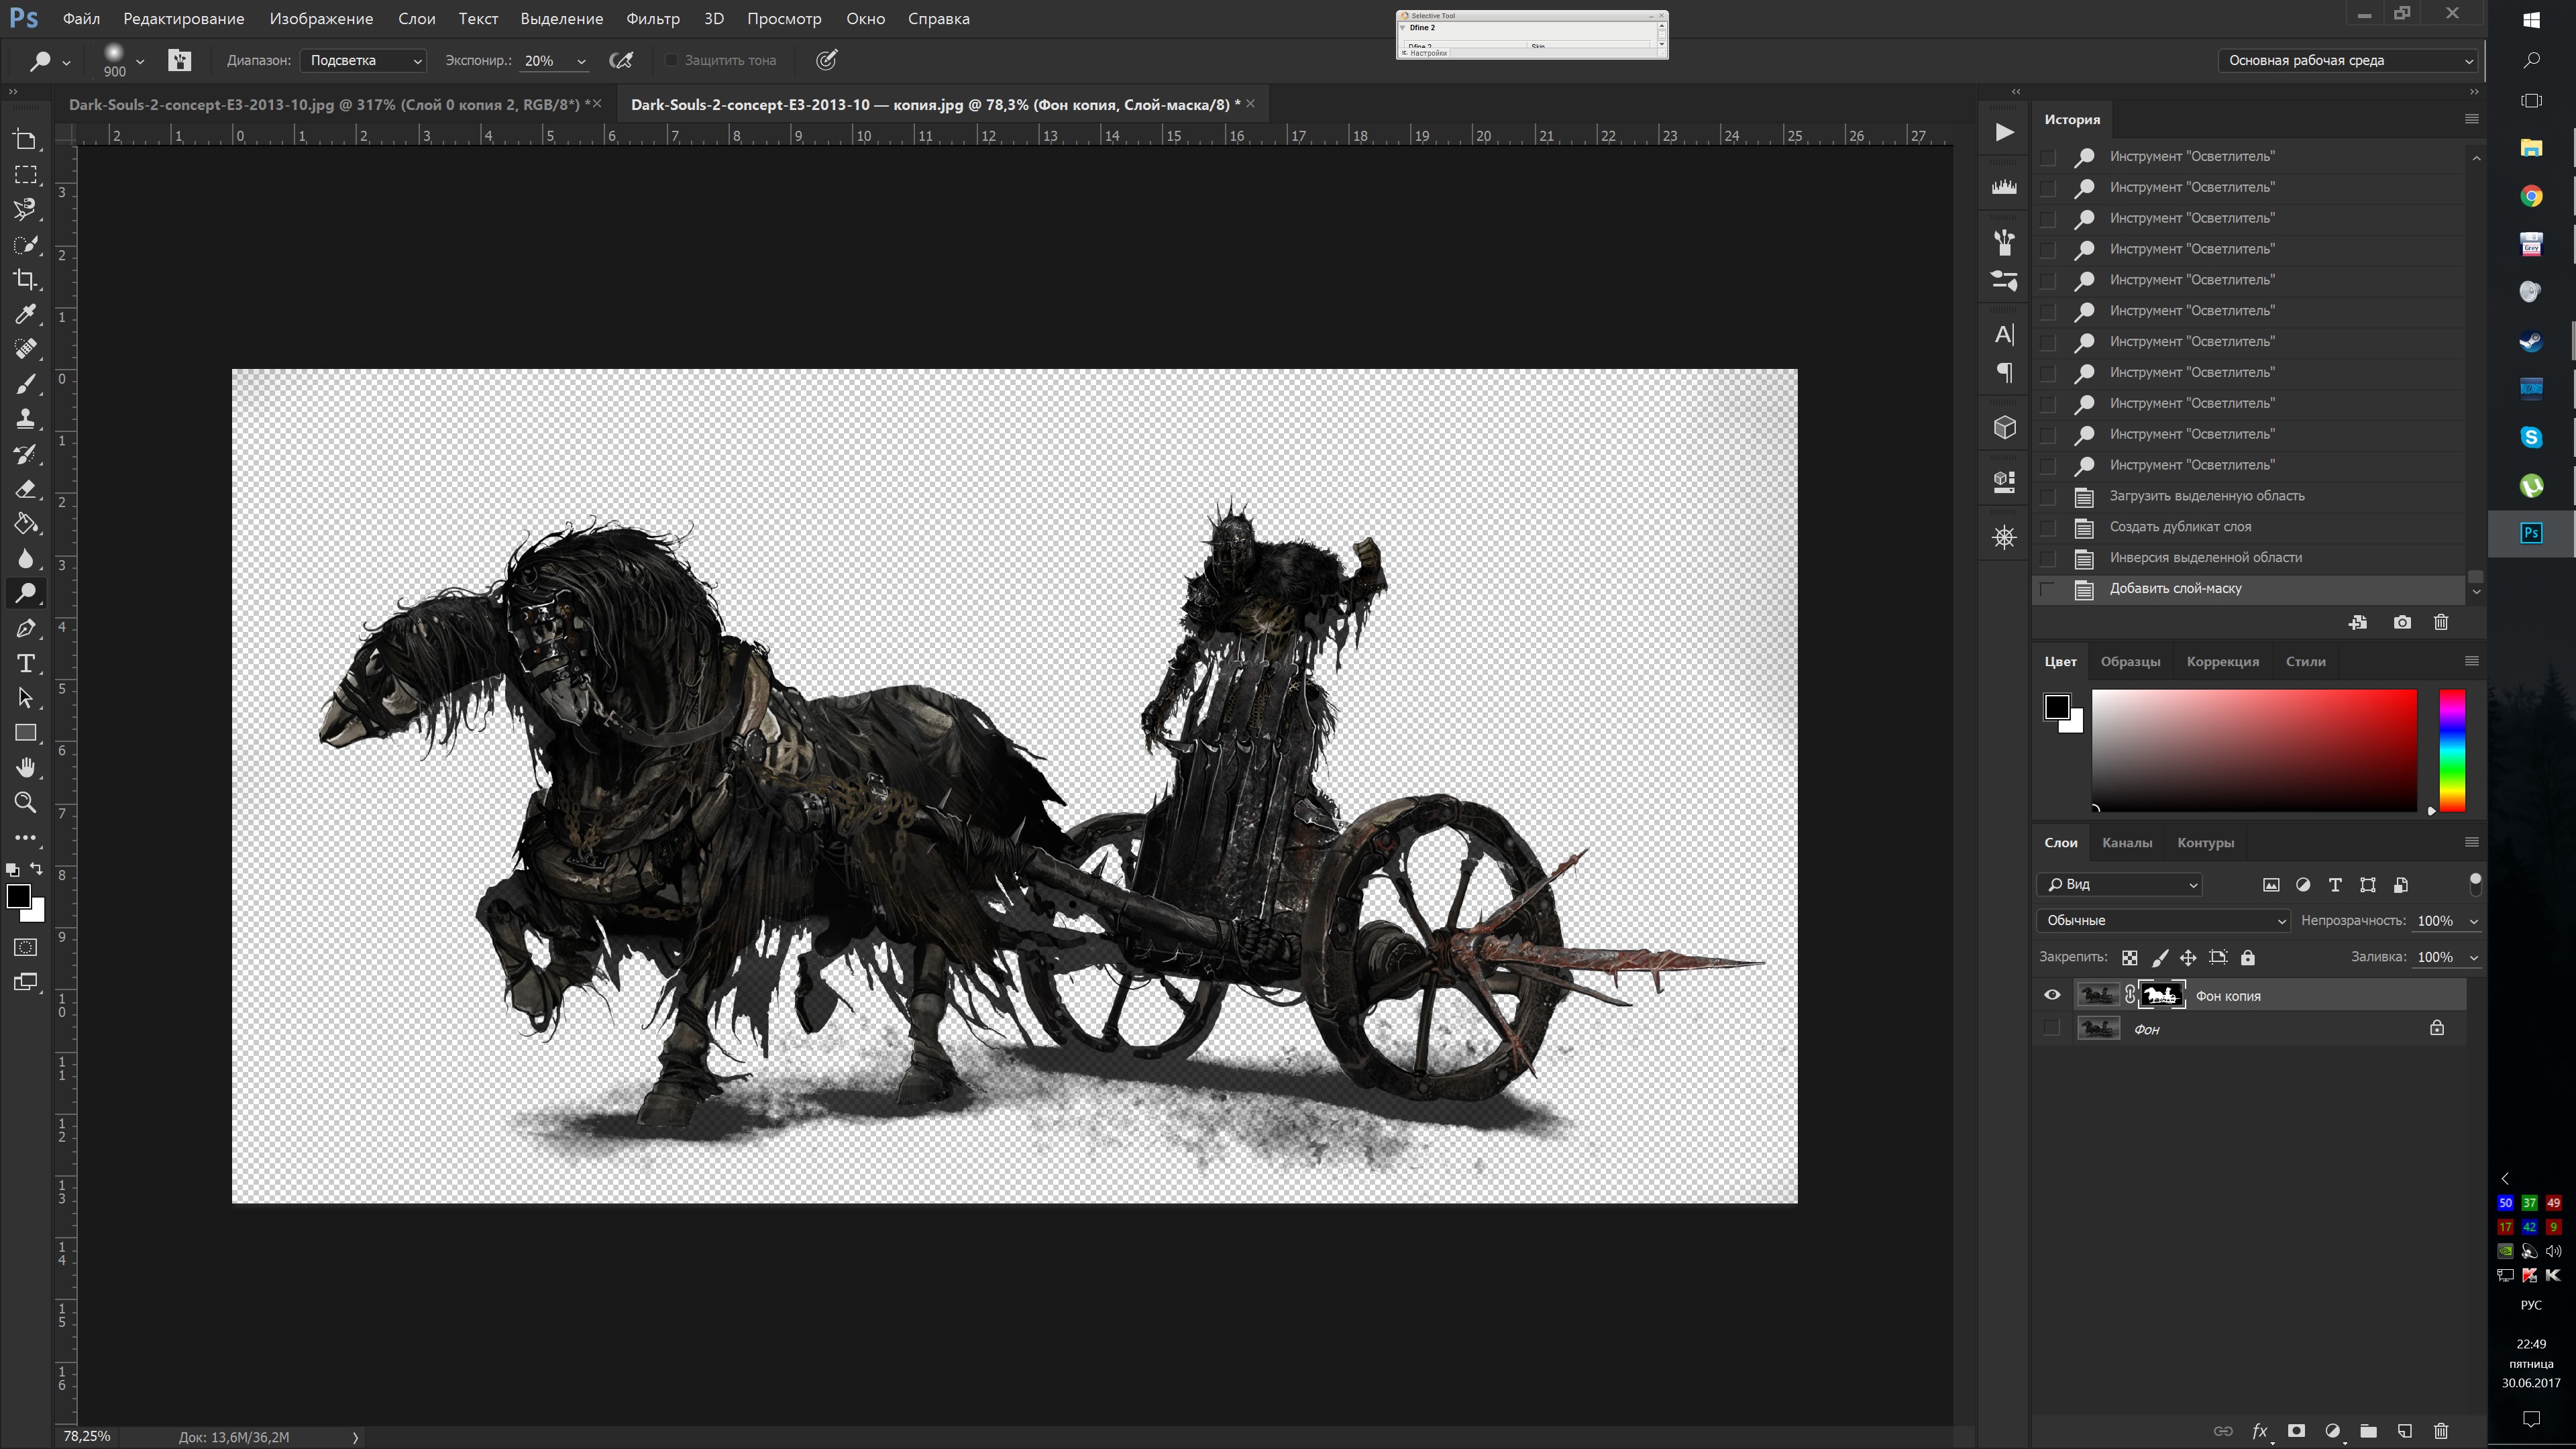Select the Rectangle shape tool
This screenshot has height=1449, width=2576.
(26, 733)
